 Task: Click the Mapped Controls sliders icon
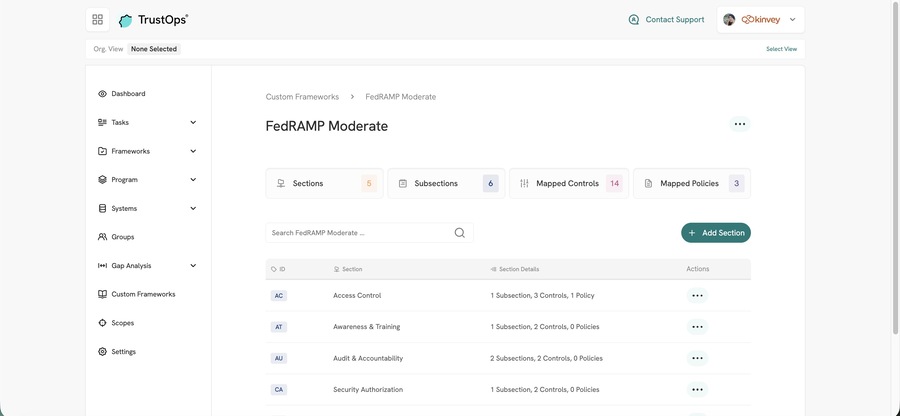click(524, 184)
